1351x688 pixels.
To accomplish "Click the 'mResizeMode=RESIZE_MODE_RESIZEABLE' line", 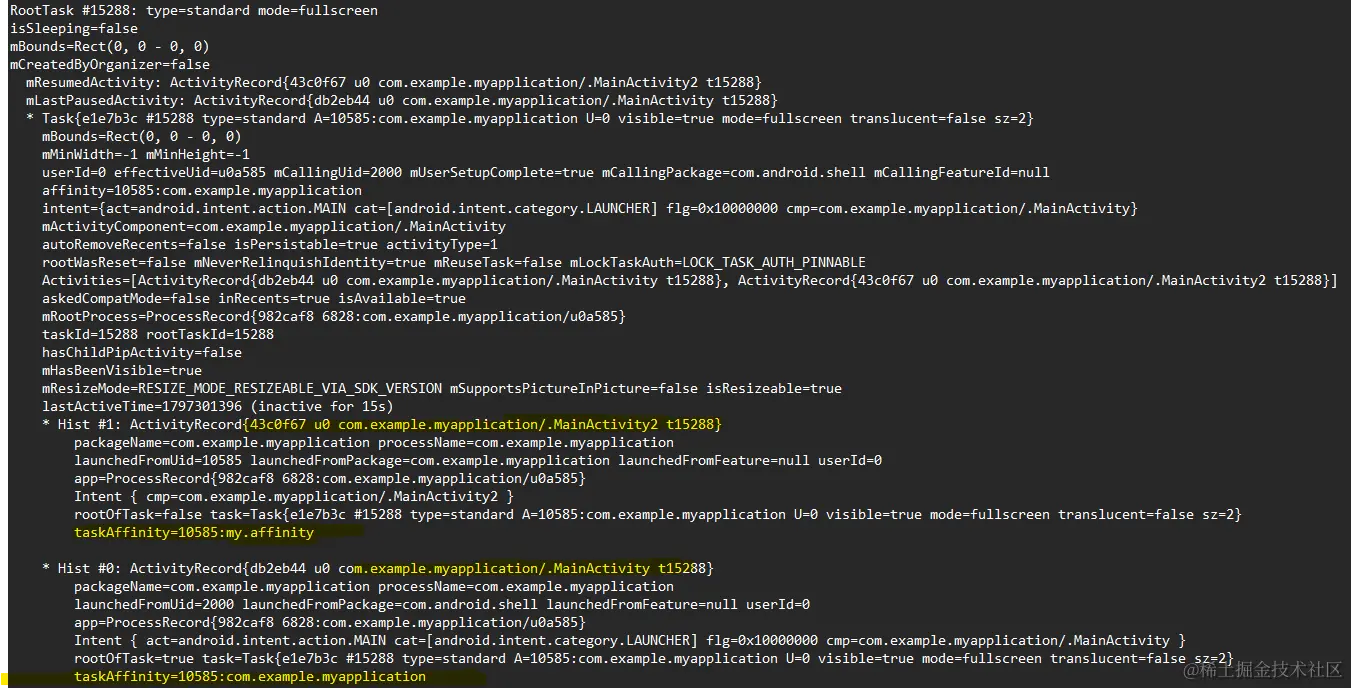I will (442, 389).
